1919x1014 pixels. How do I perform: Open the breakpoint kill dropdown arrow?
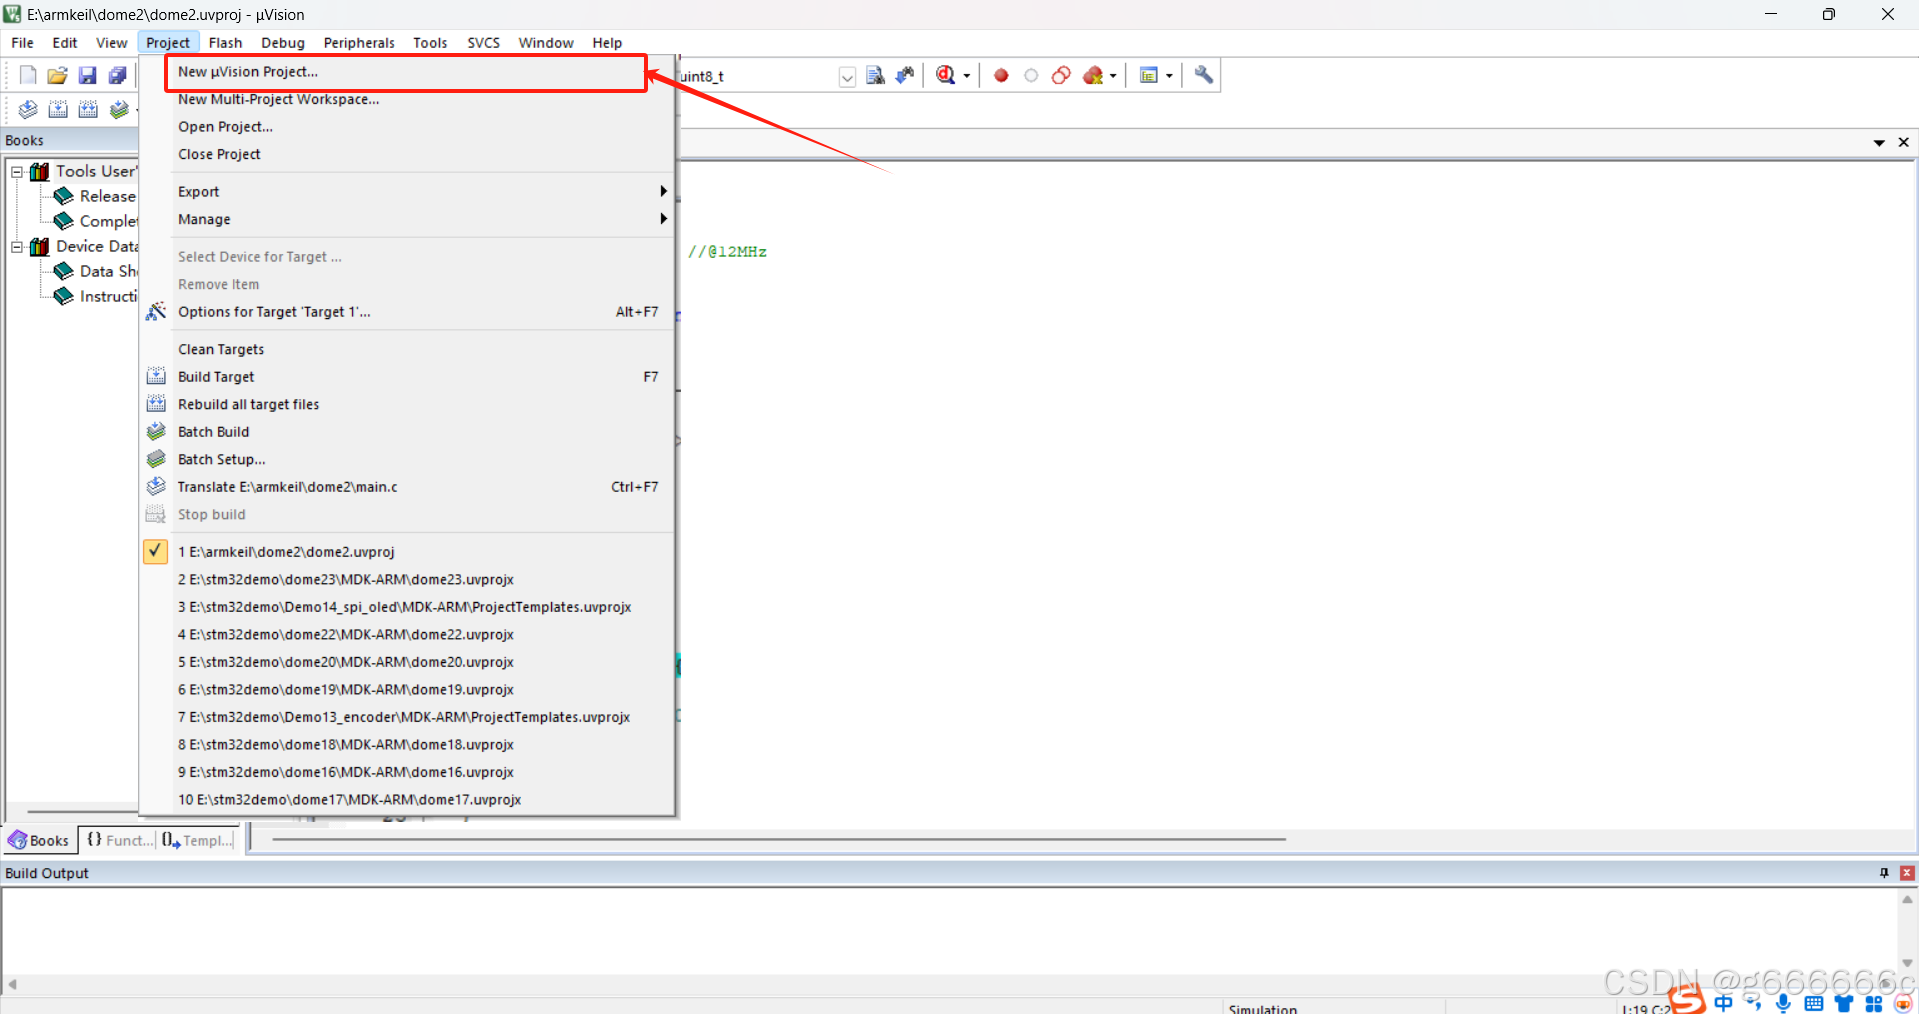[1113, 76]
